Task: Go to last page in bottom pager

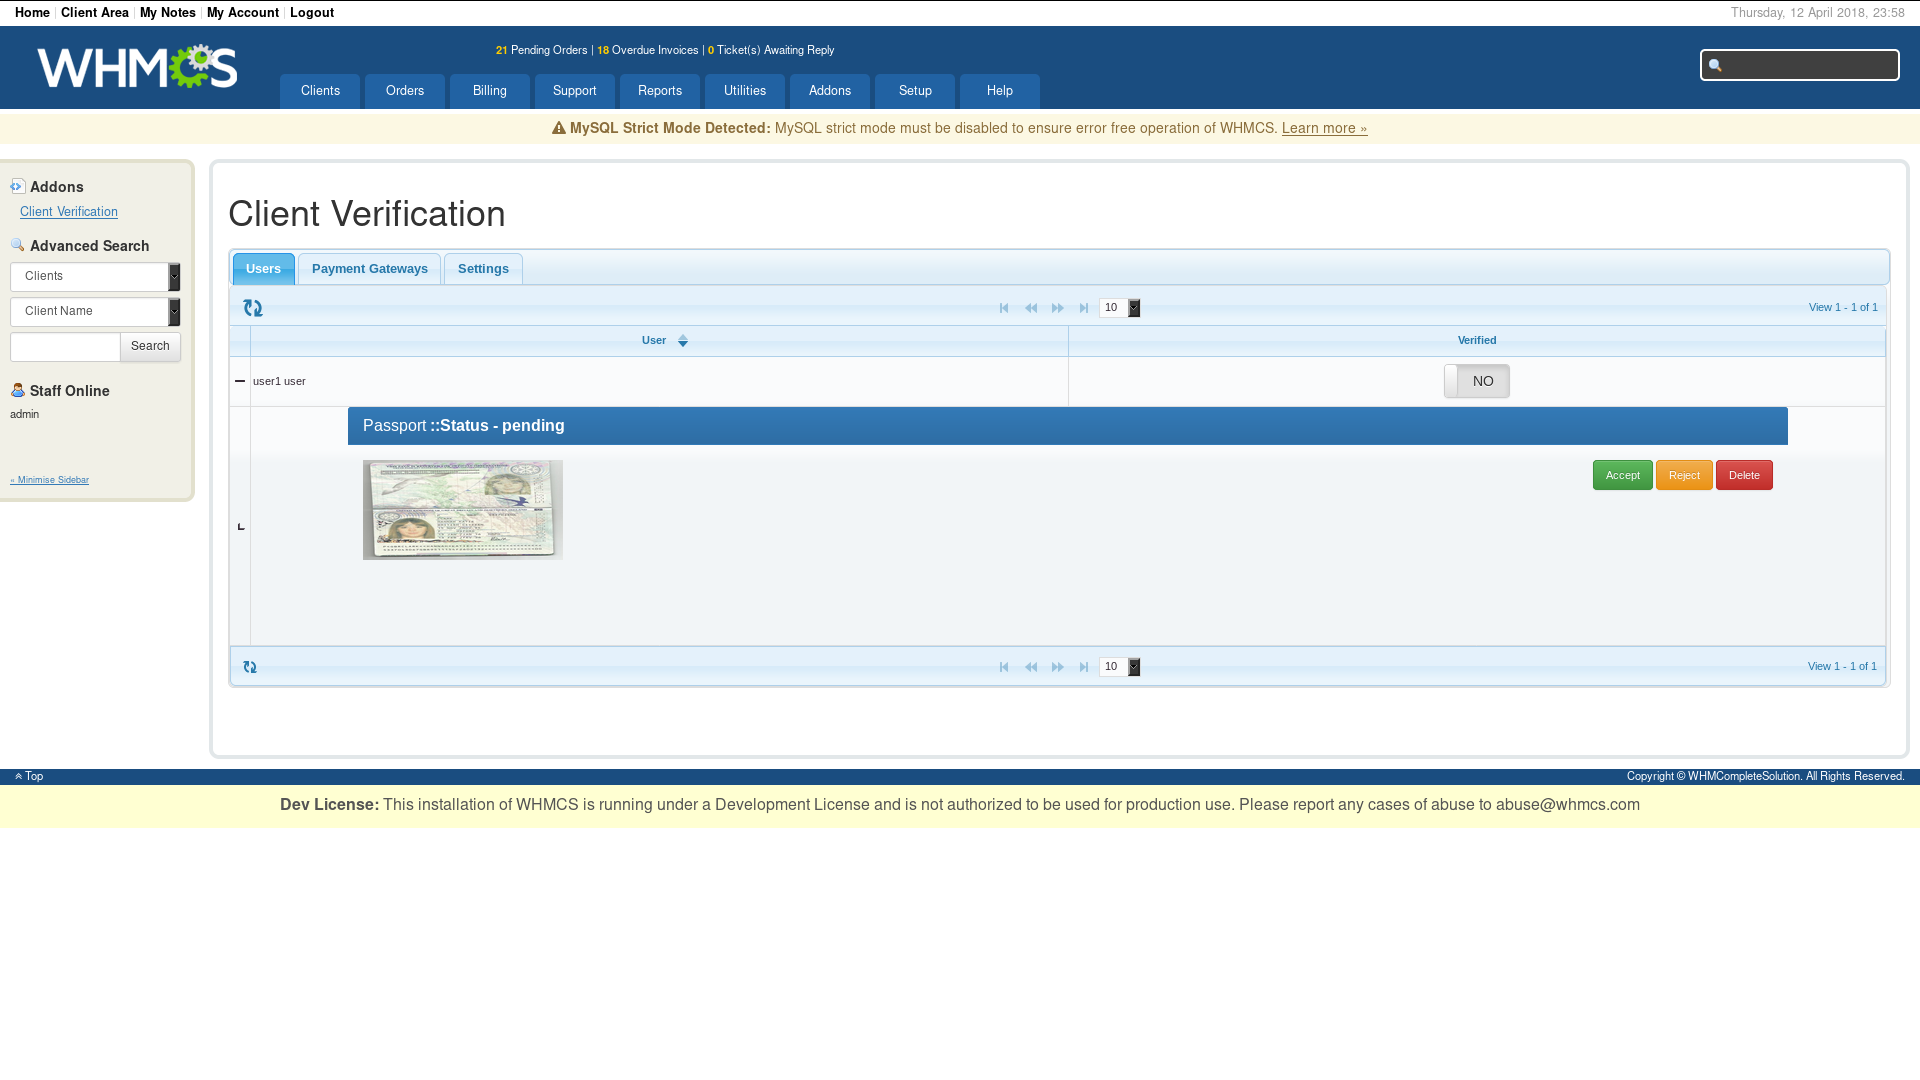Action: pos(1084,667)
